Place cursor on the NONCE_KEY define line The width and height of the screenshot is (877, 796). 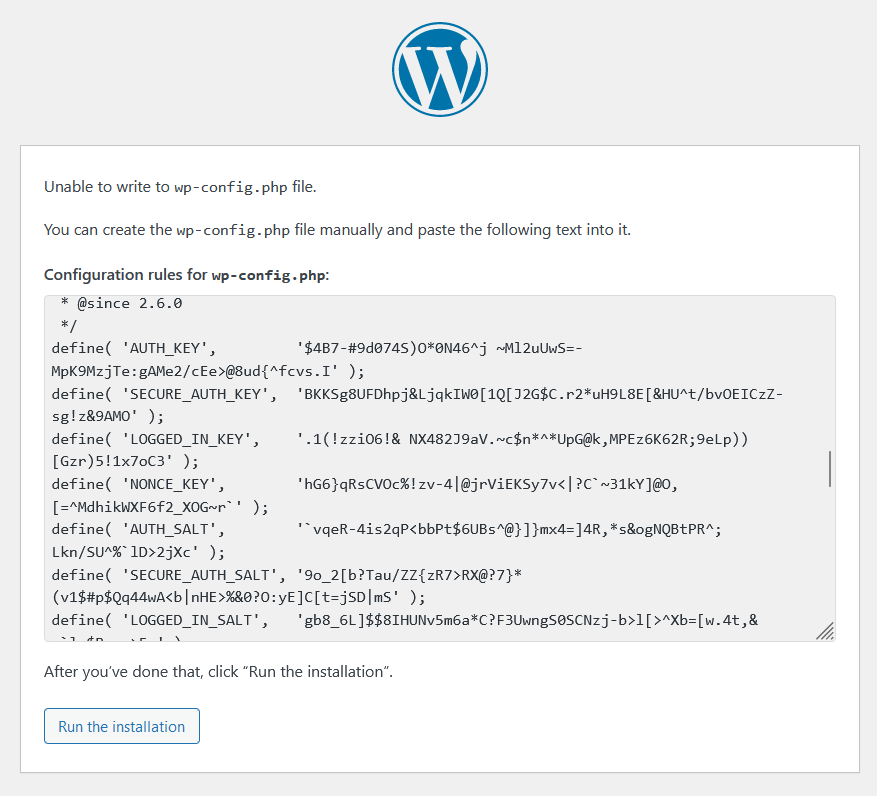tap(364, 484)
